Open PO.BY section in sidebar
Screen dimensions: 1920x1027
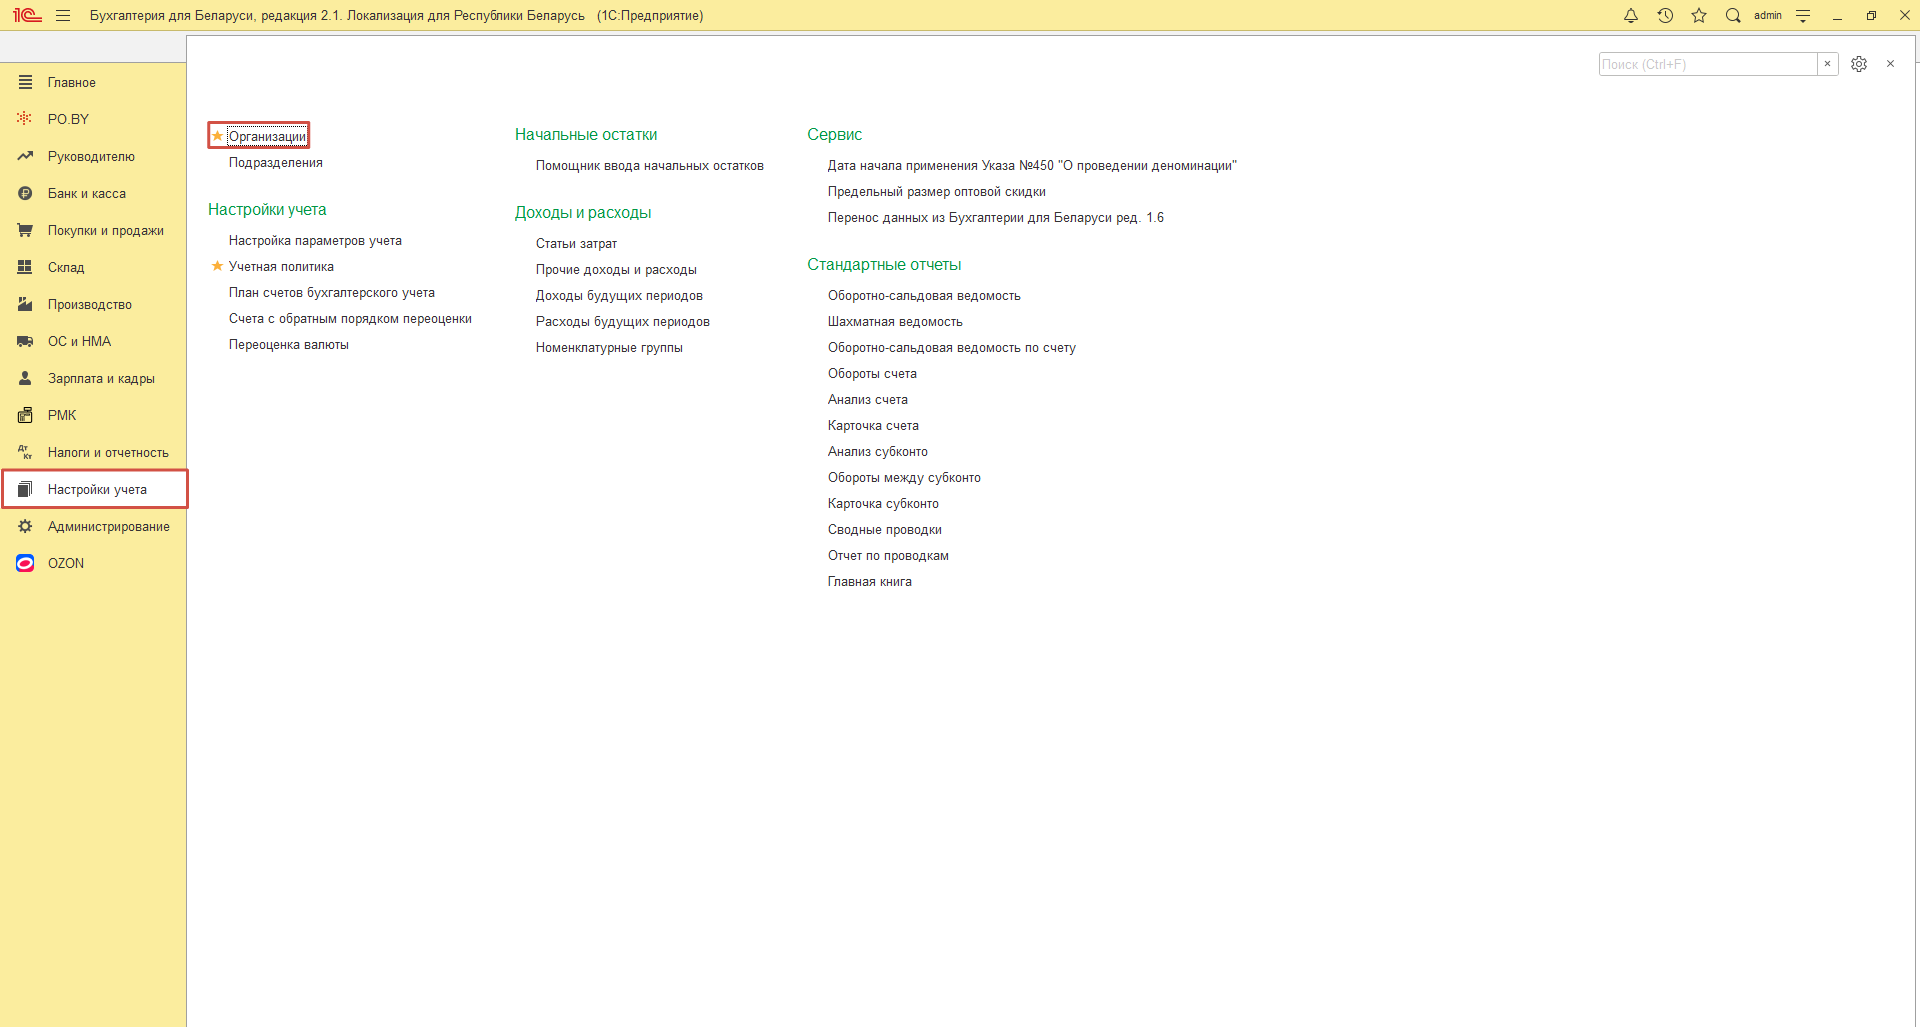(93, 119)
